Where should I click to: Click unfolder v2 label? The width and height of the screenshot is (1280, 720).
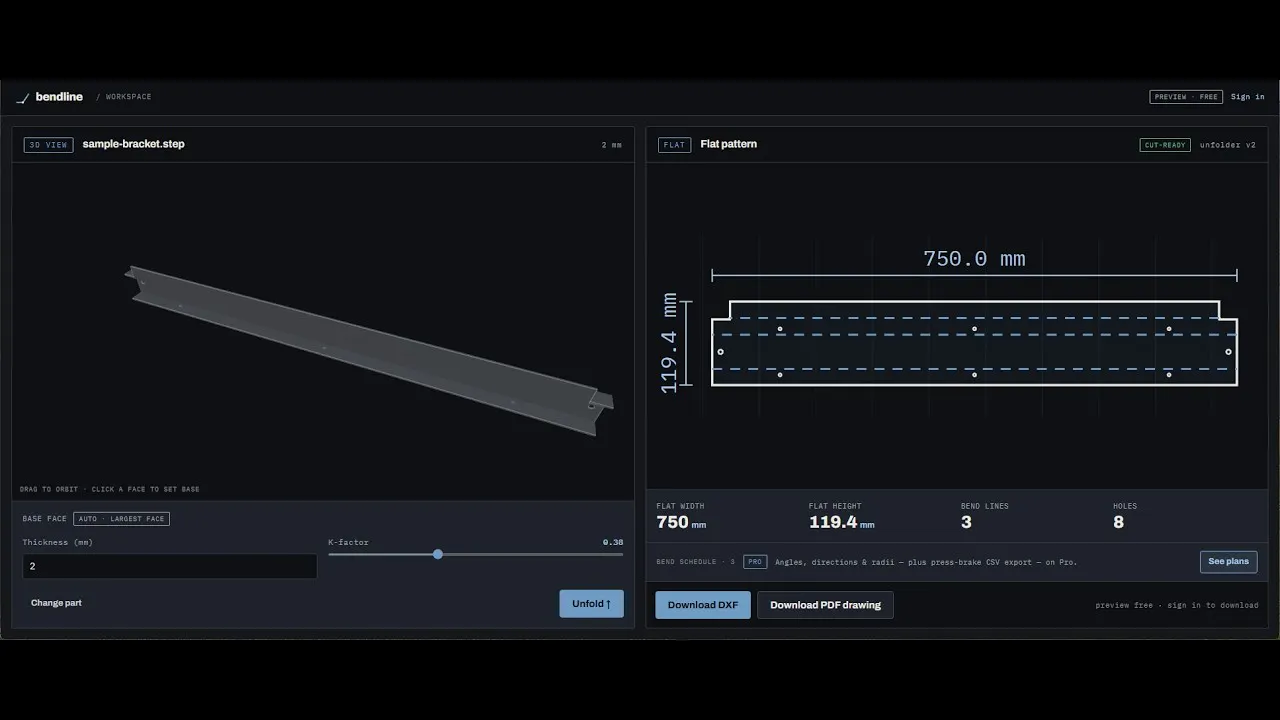pos(1228,145)
